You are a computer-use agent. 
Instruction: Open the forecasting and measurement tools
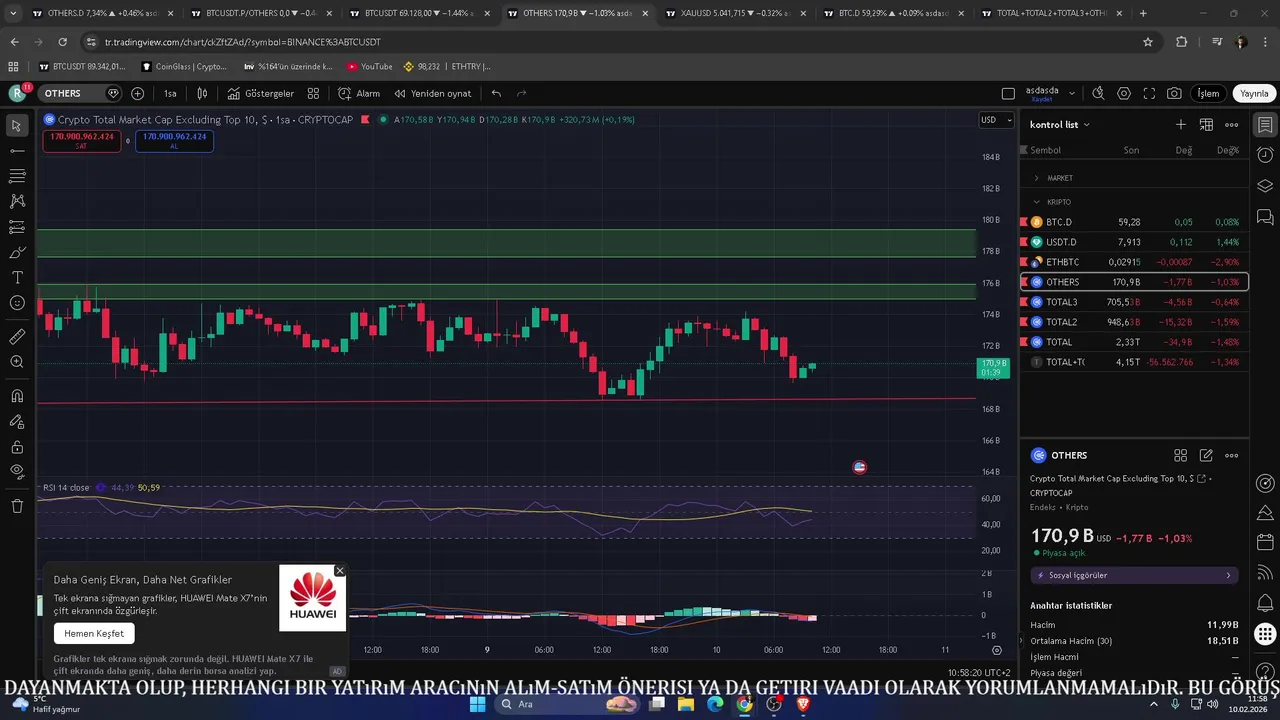coord(17,227)
